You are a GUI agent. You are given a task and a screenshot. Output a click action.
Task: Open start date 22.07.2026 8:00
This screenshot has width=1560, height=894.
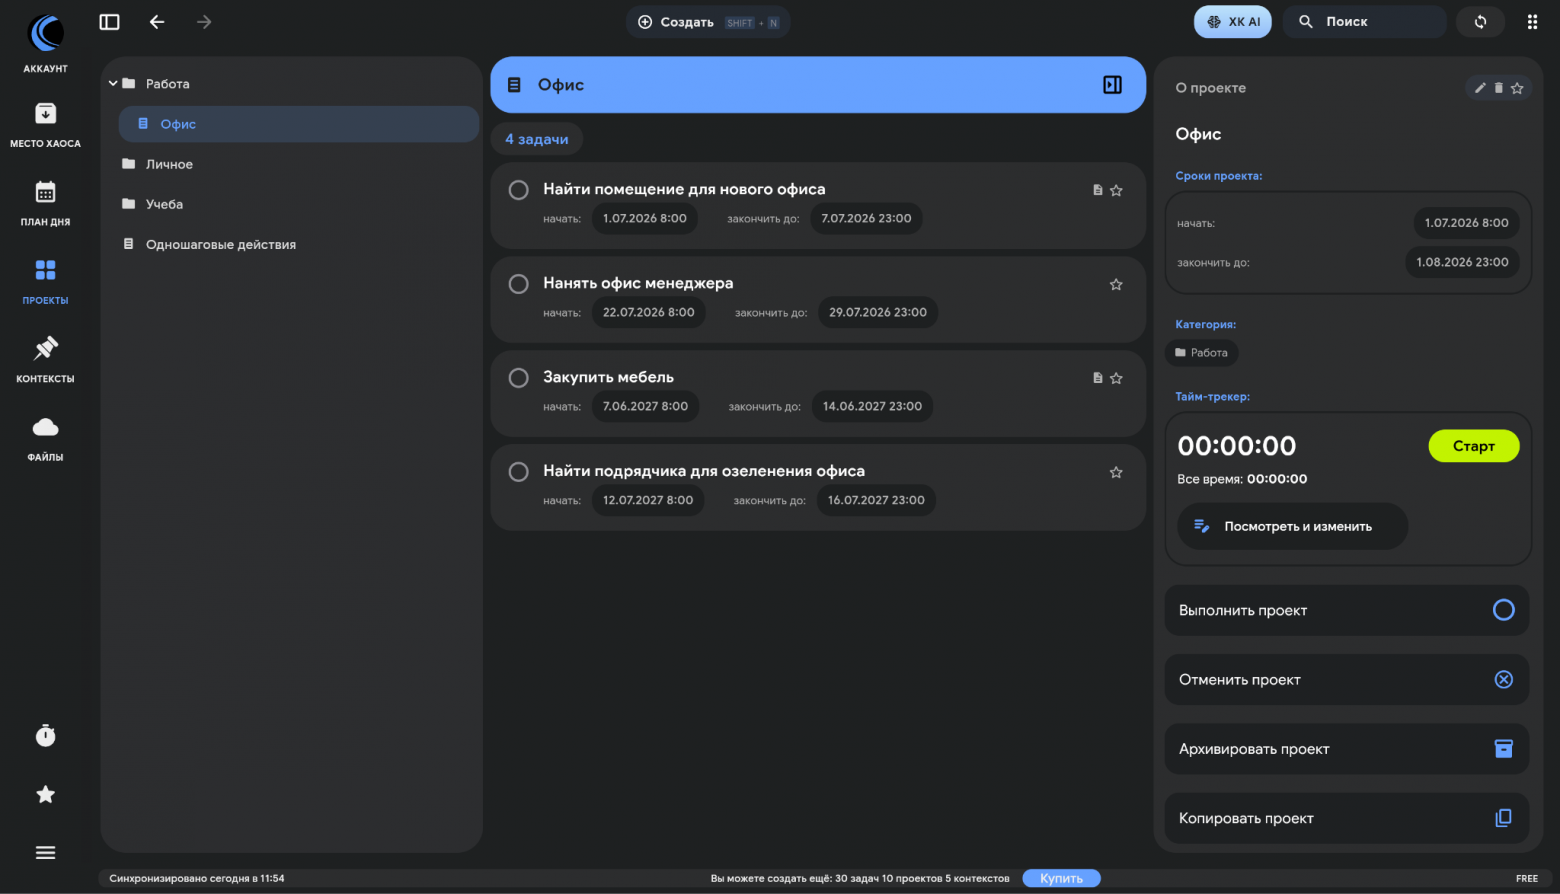point(649,312)
